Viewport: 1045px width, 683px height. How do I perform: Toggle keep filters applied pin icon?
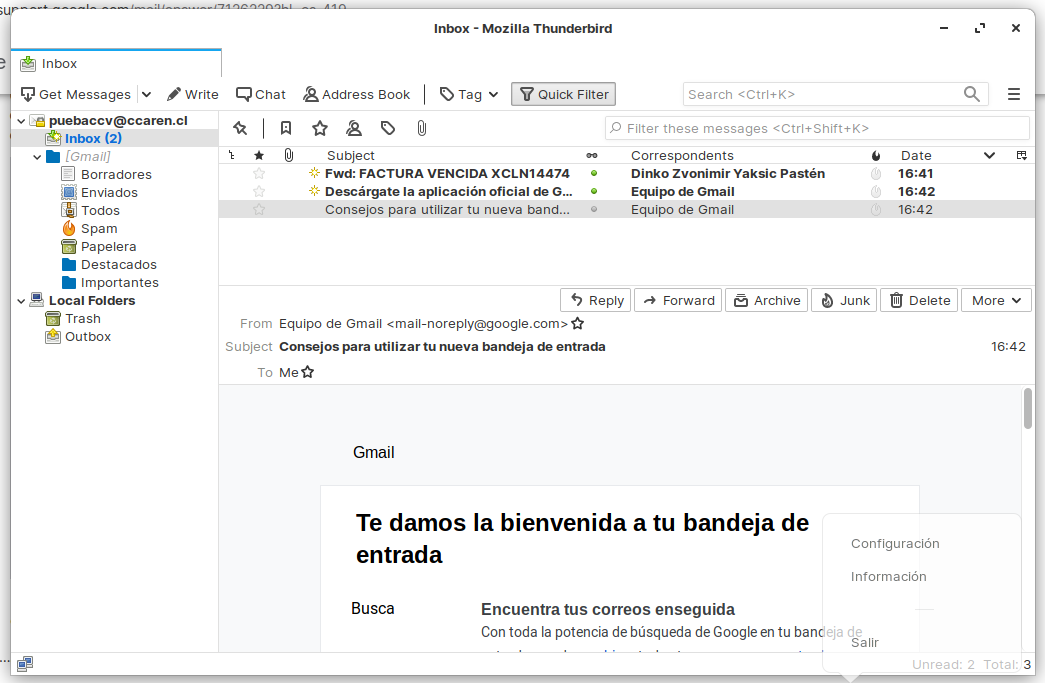point(240,128)
